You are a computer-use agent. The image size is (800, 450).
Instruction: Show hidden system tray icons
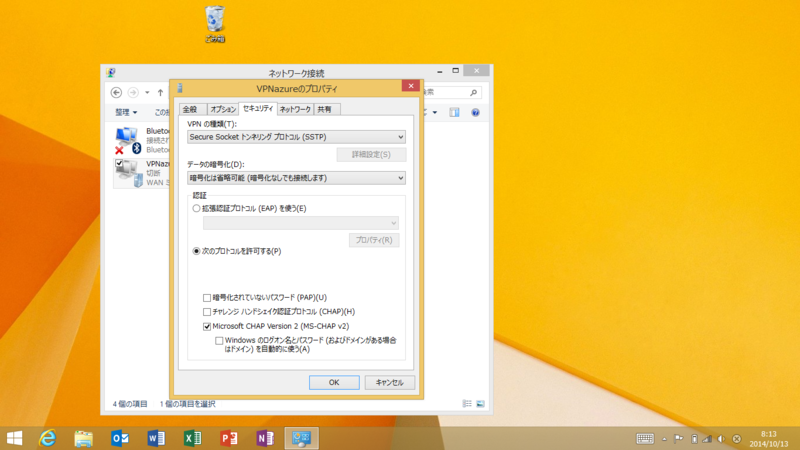(x=664, y=439)
